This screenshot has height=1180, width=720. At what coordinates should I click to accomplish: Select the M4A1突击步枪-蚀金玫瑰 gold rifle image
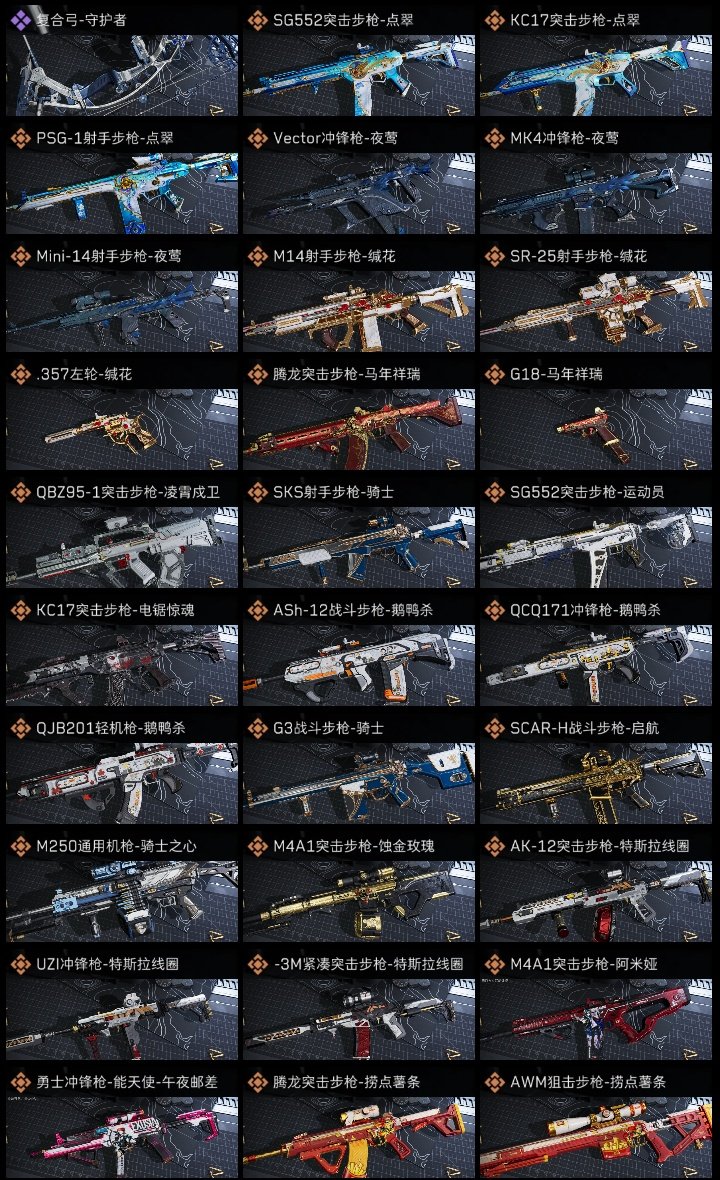pos(359,901)
